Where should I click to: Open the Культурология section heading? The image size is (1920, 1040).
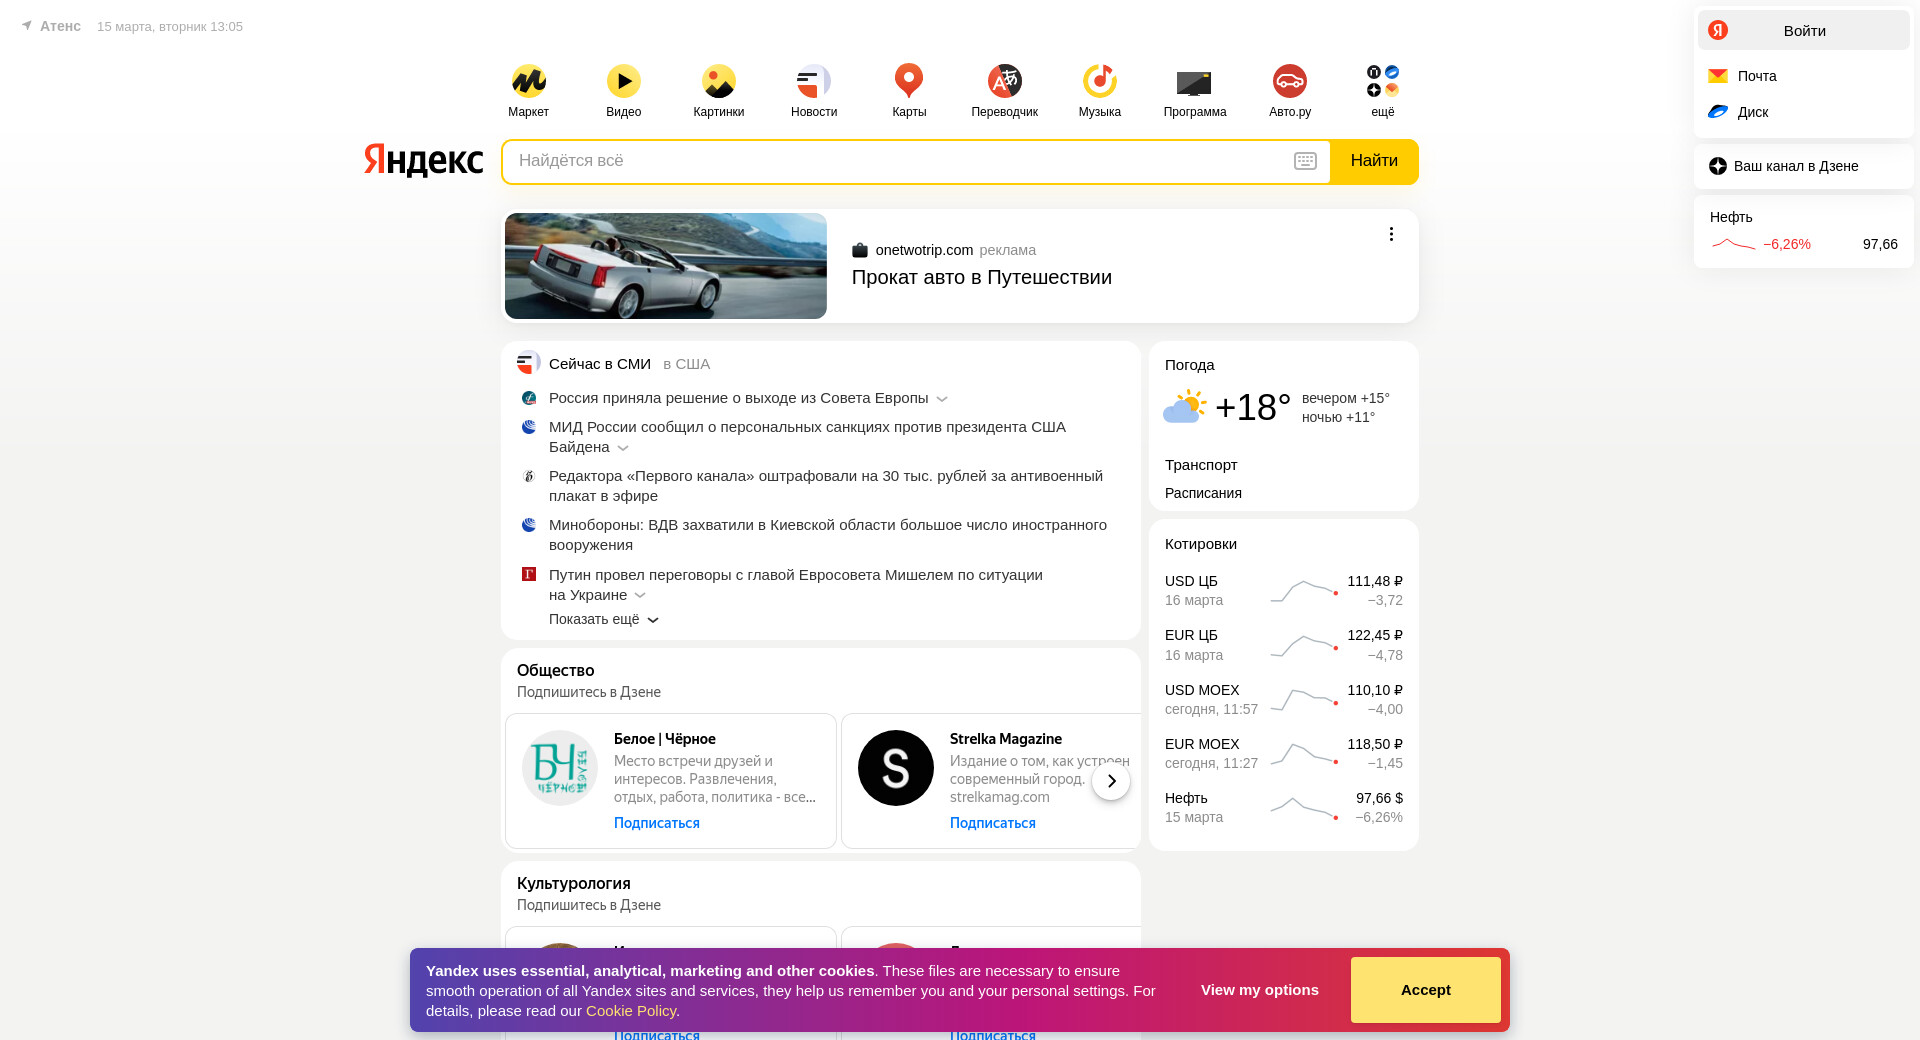[574, 884]
